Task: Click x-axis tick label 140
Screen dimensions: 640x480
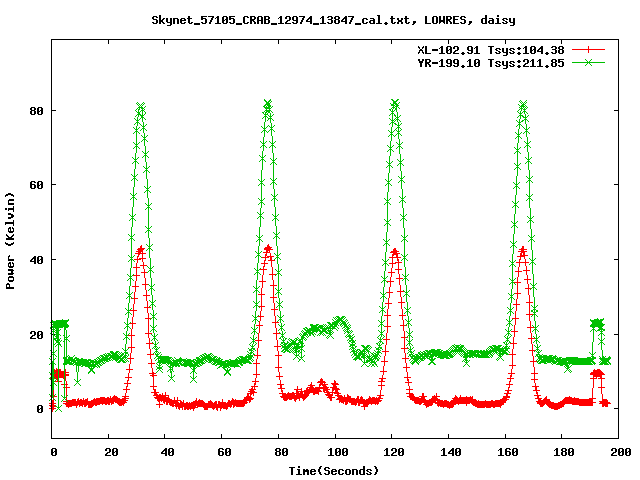Action: pos(451,452)
